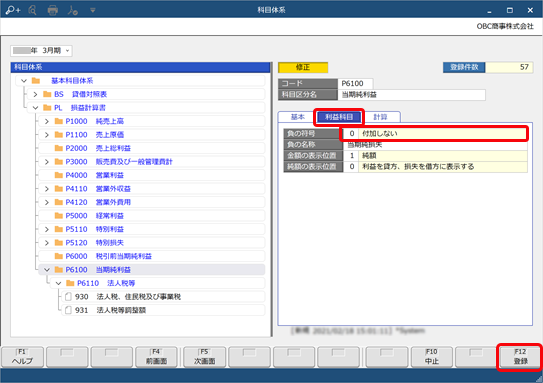Click the folder icon of P6000 税引前当期純利益
This screenshot has height=383, width=543.
(x=59, y=256)
